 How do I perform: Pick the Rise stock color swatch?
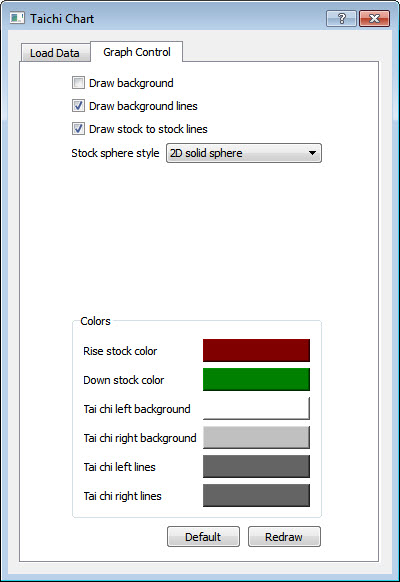pos(256,350)
